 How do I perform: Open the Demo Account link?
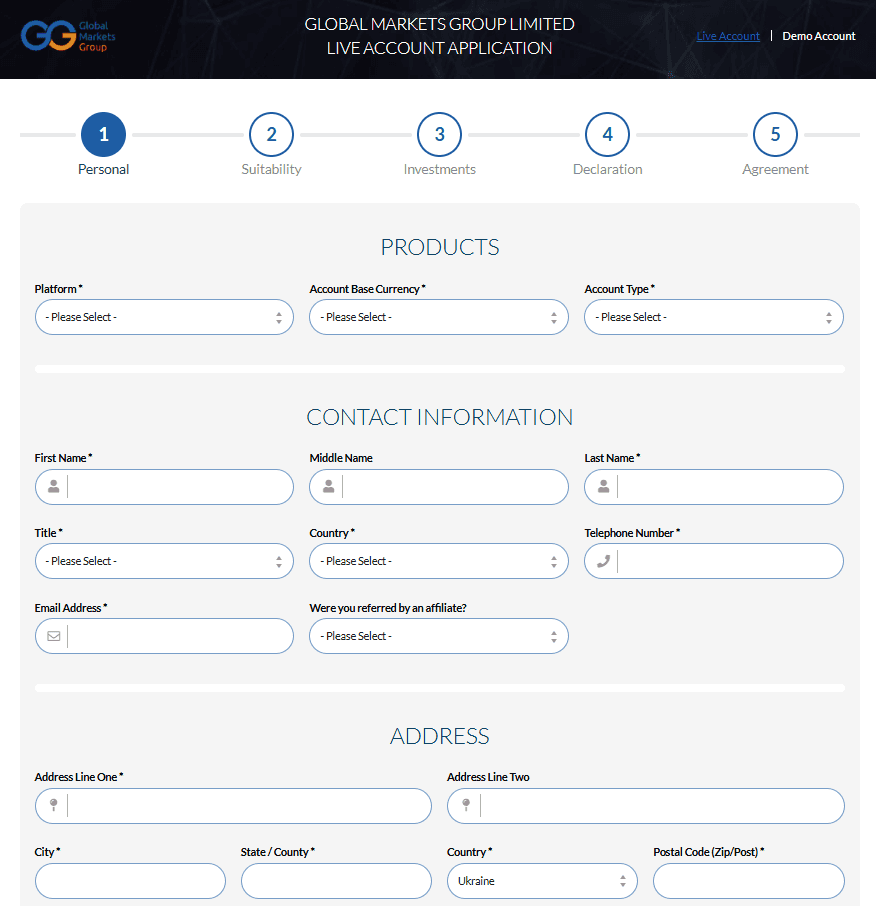coord(819,36)
